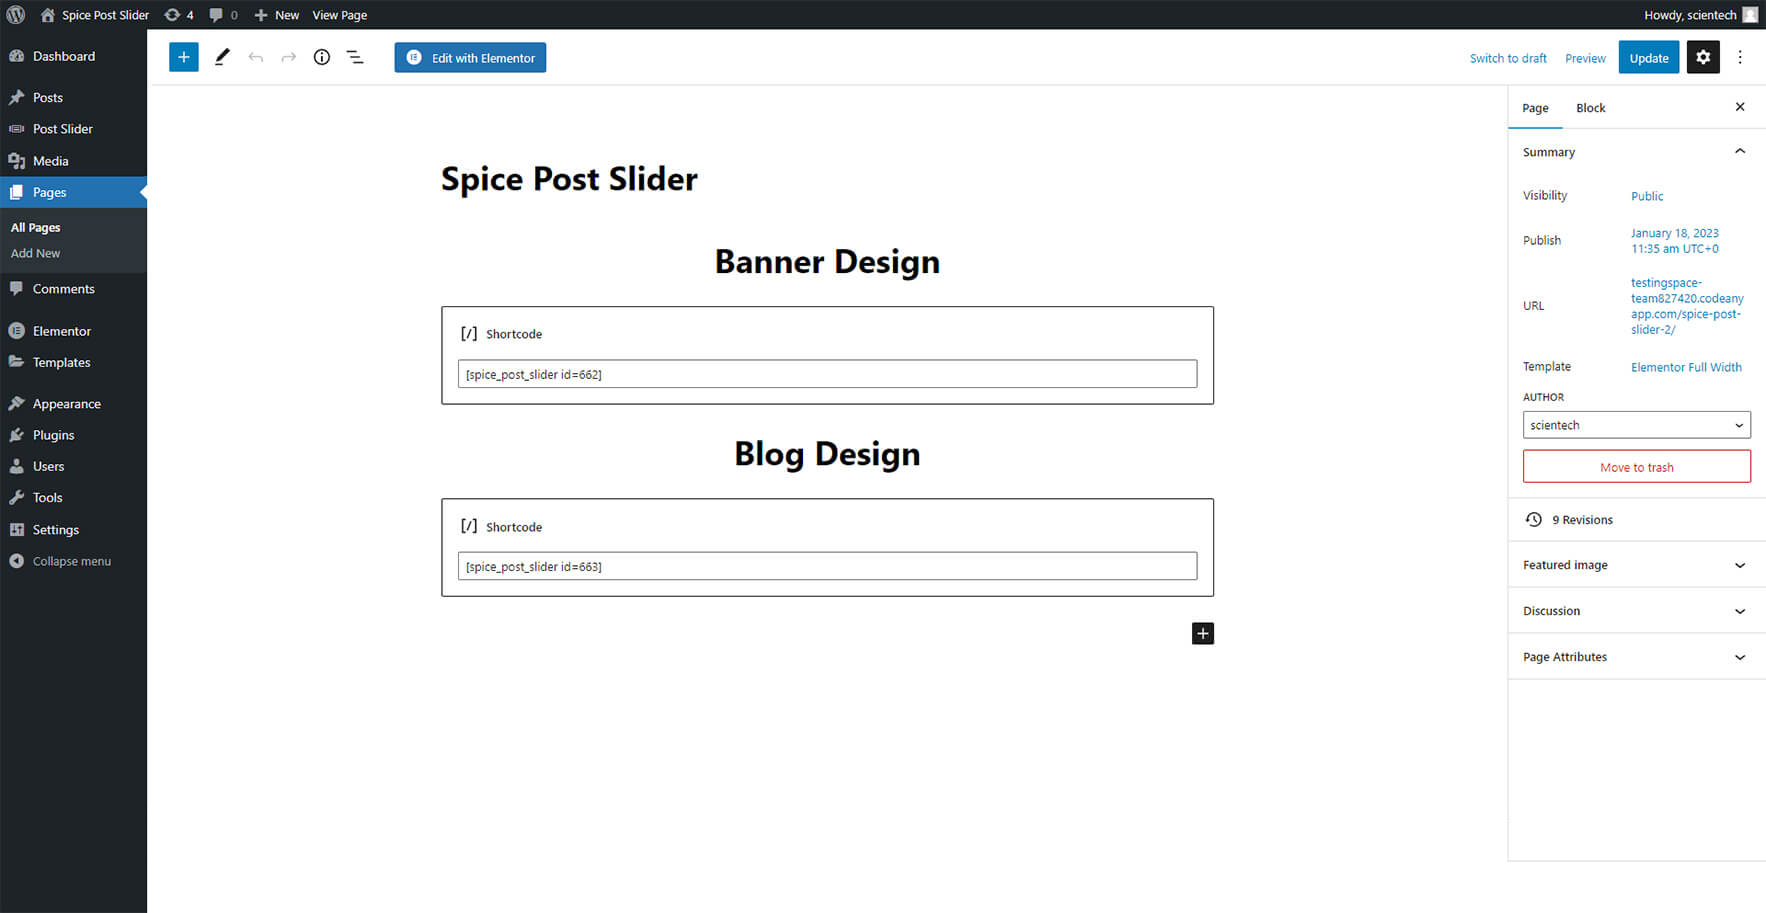The image size is (1766, 913).
Task: Collapse the Summary panel
Action: coord(1739,151)
